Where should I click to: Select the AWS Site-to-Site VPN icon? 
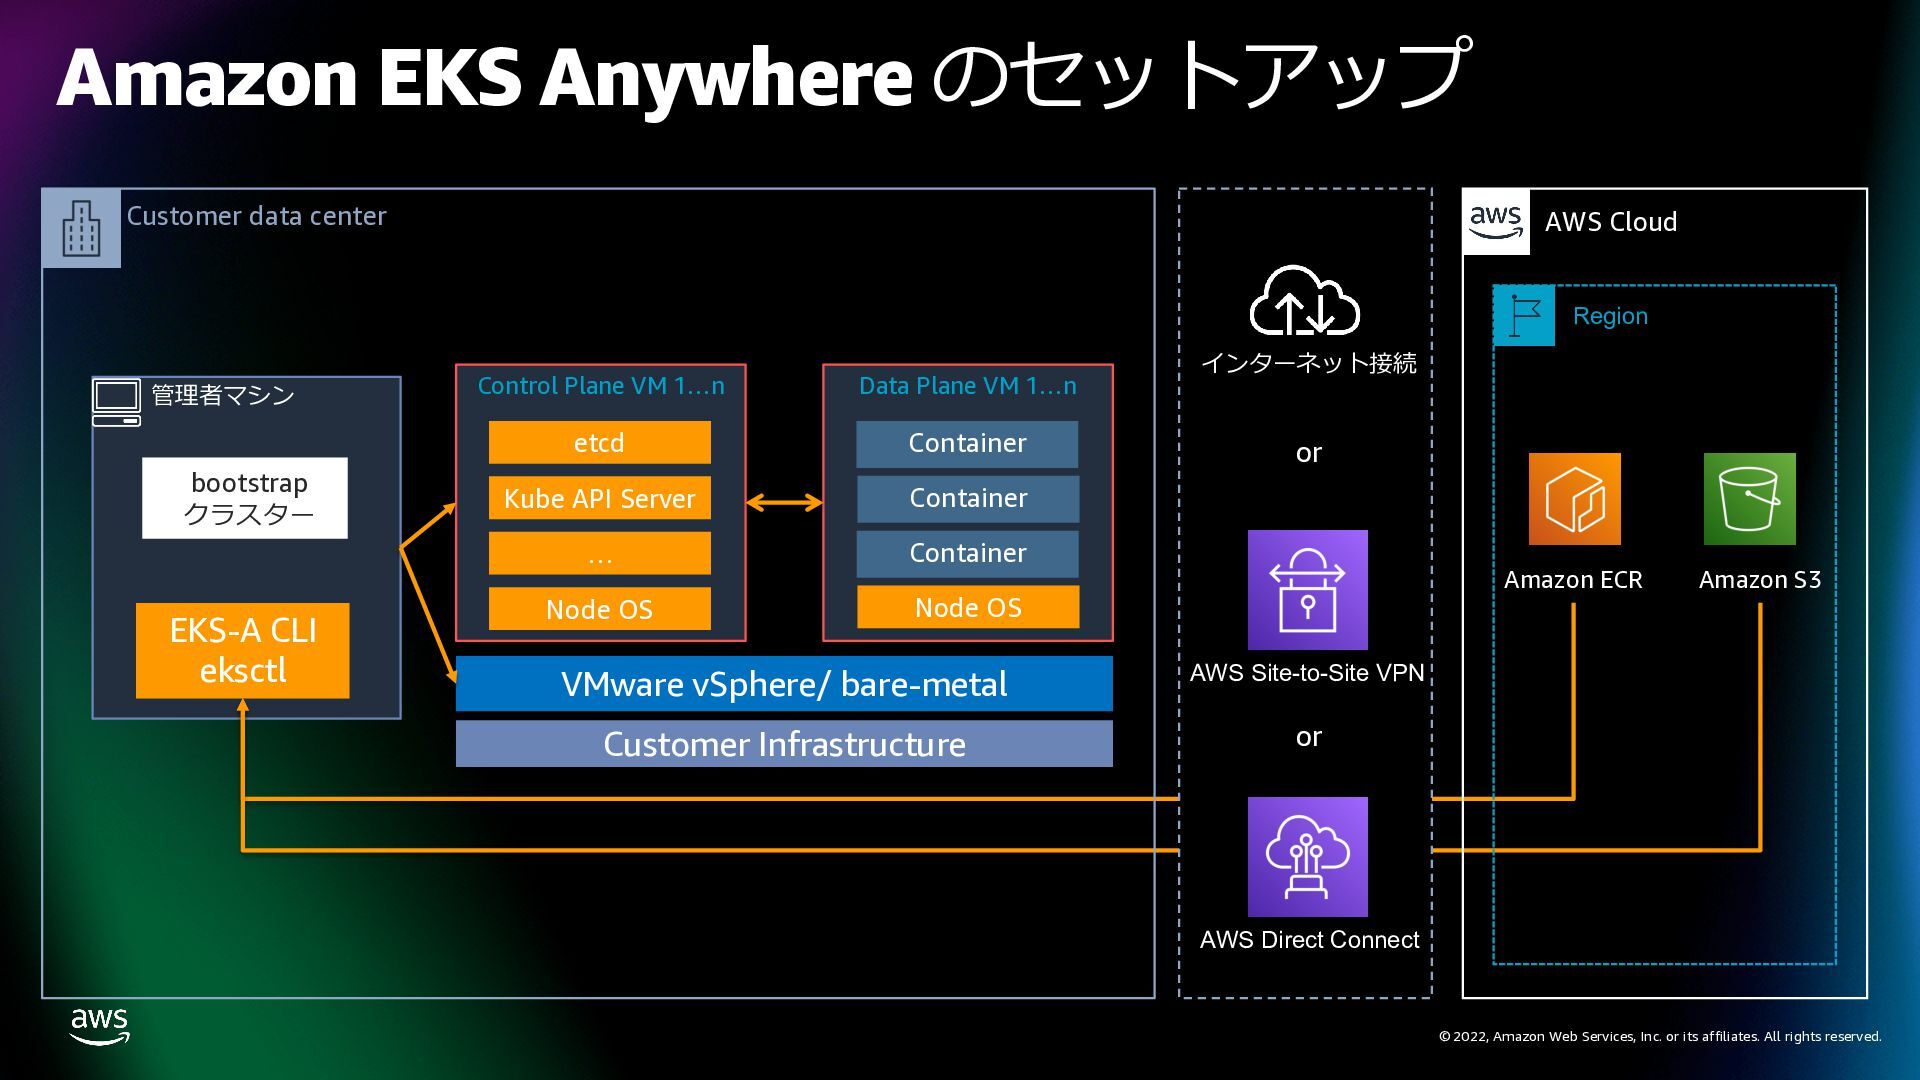pos(1307,590)
